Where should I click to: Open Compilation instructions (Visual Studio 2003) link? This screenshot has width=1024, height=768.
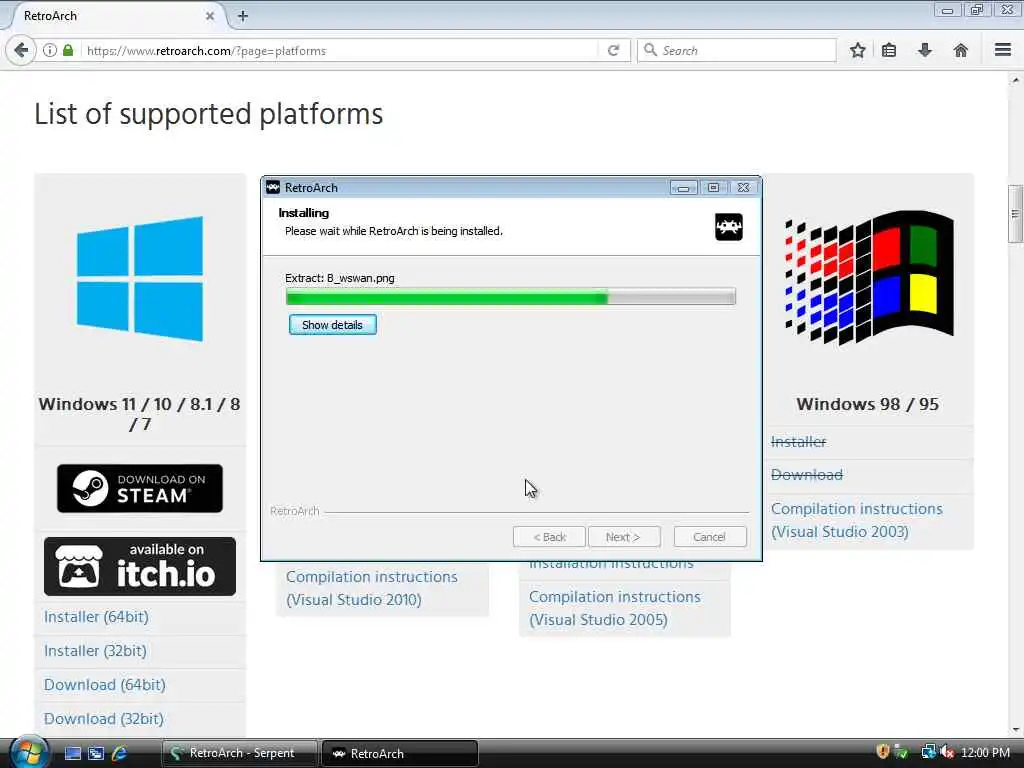click(857, 520)
